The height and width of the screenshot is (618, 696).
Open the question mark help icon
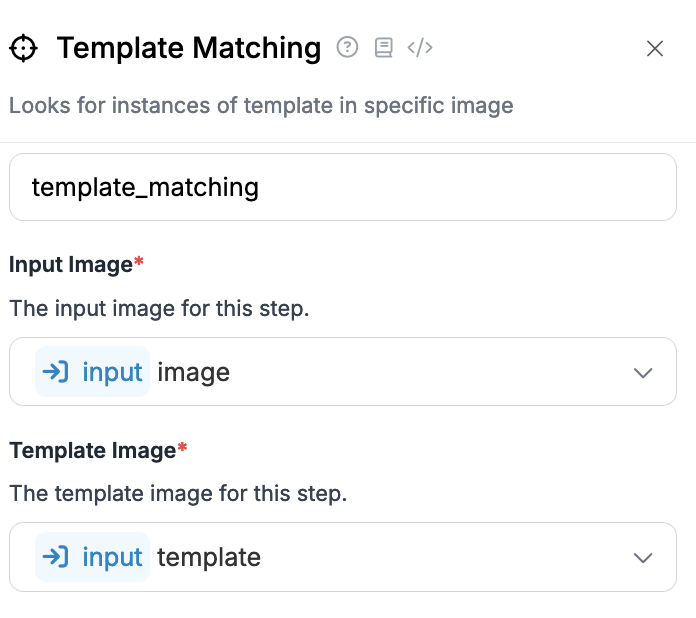[x=347, y=48]
